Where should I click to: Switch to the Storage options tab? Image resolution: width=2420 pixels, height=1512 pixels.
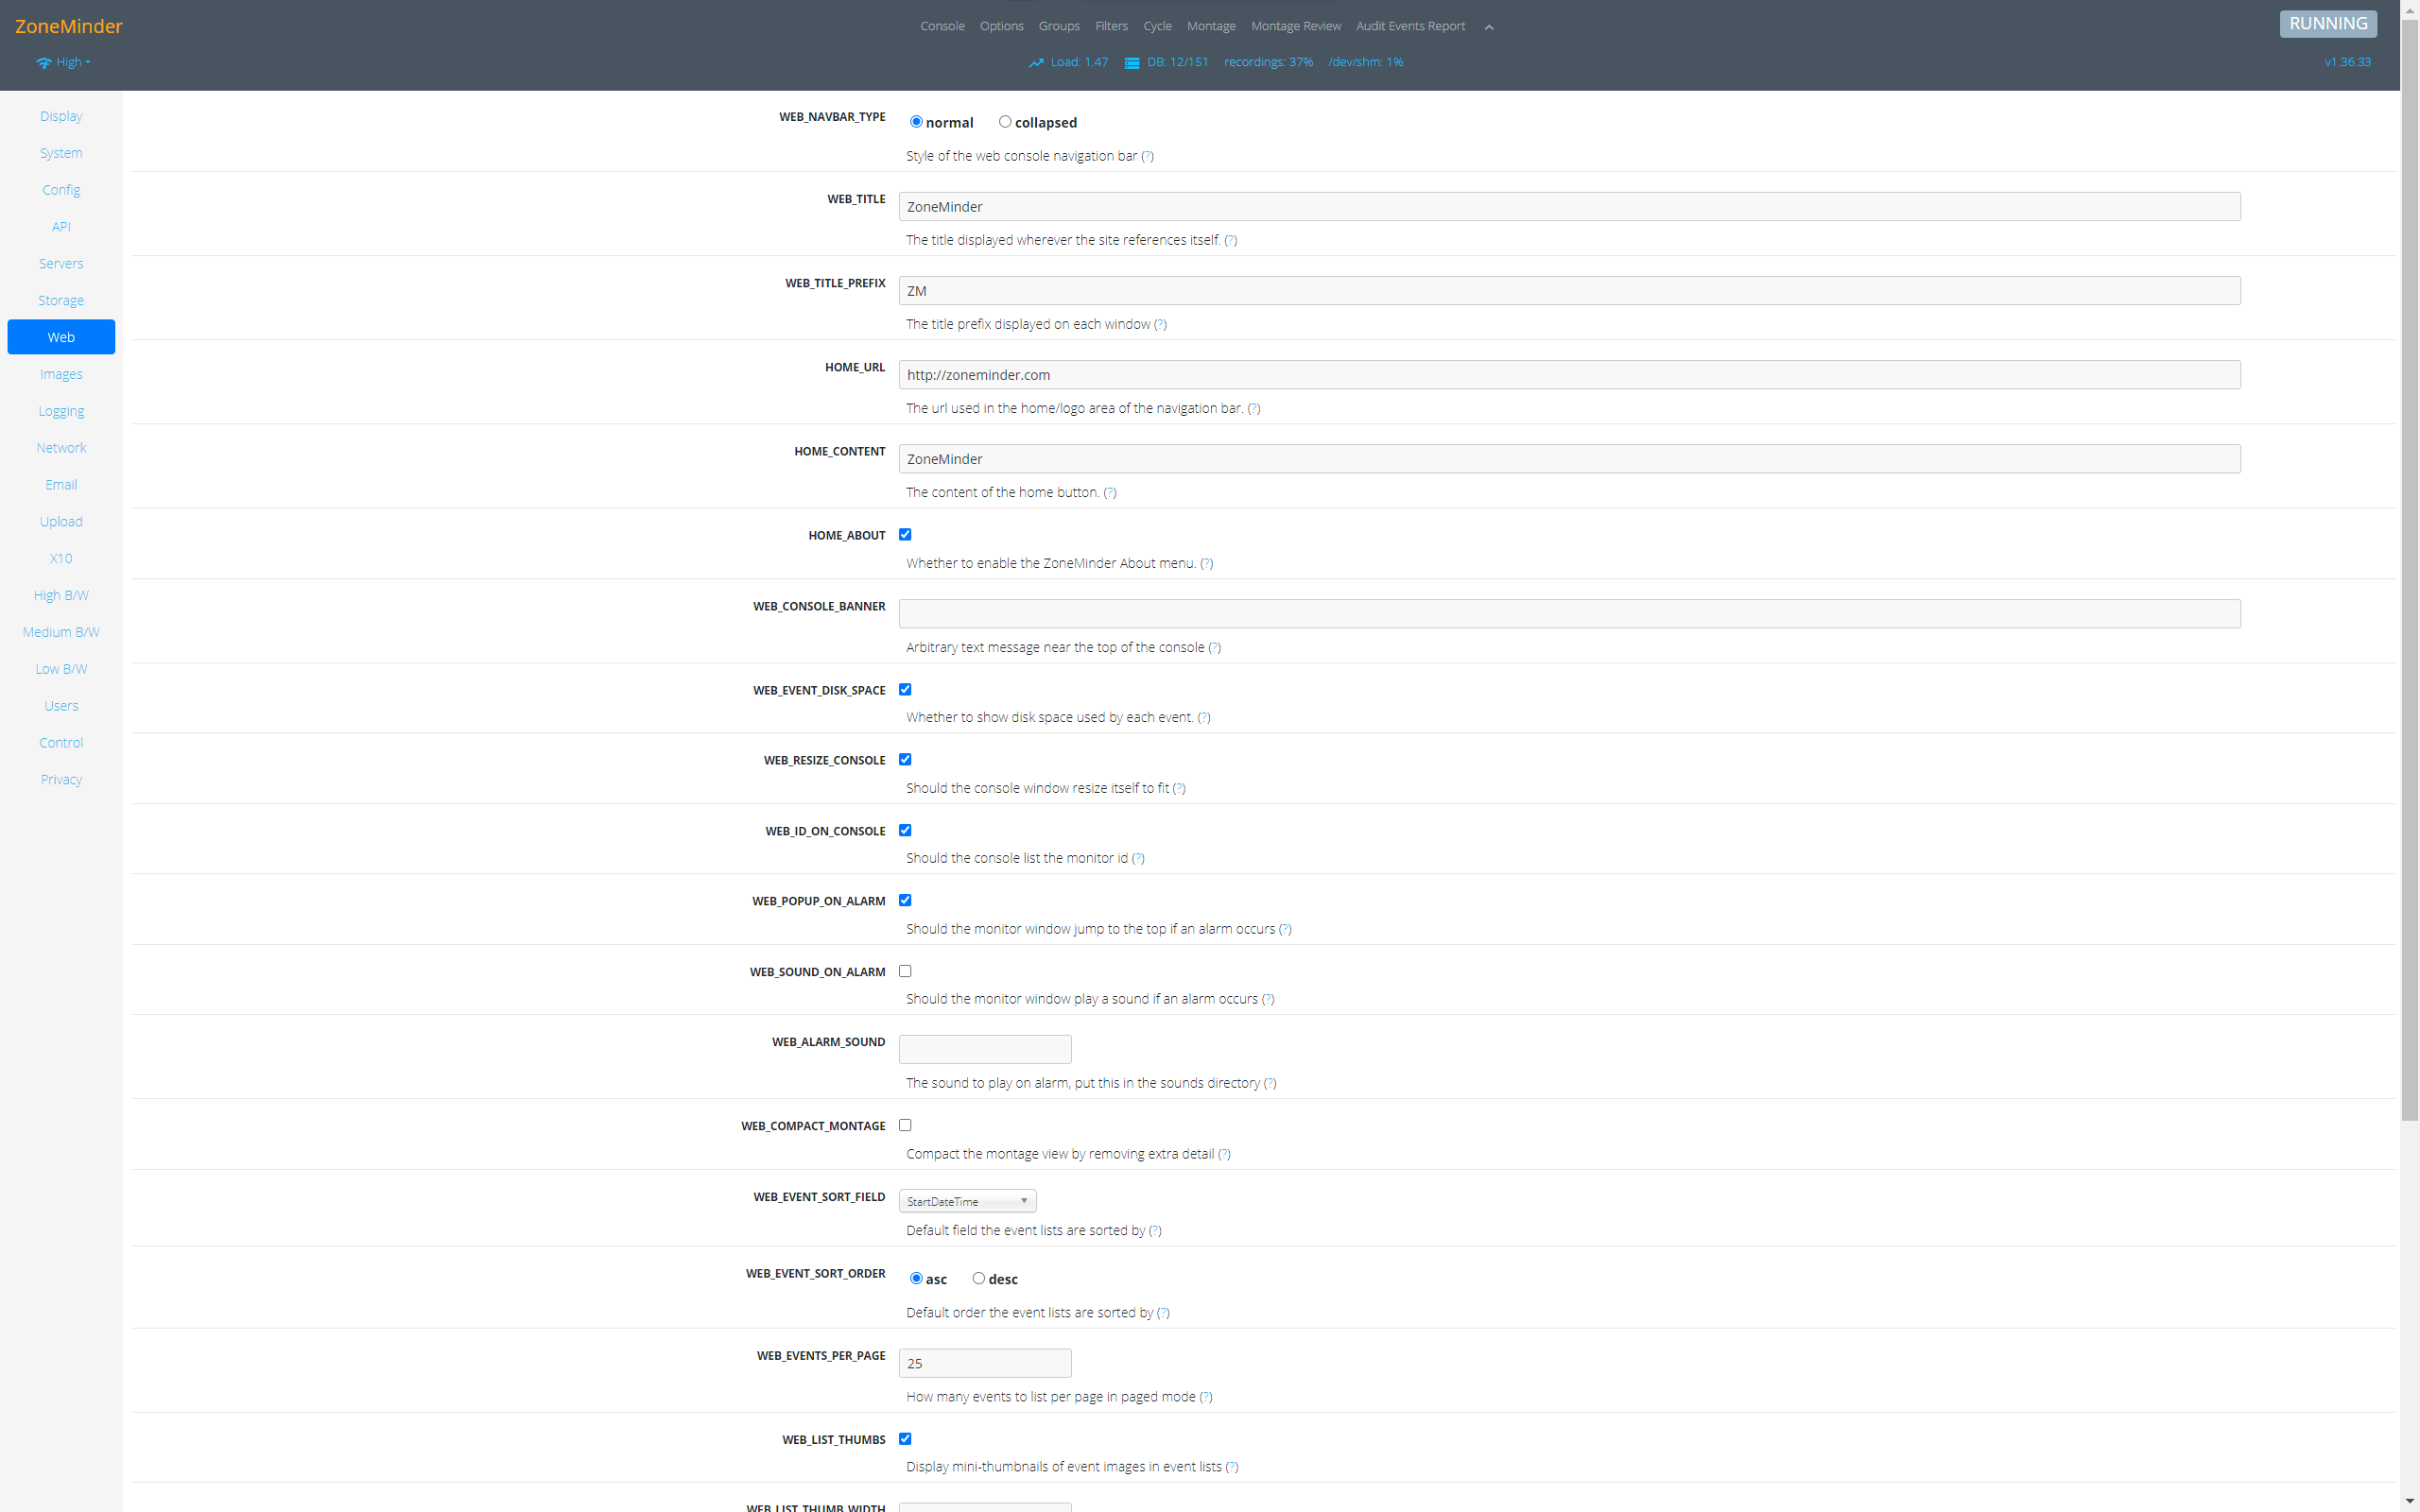point(61,300)
